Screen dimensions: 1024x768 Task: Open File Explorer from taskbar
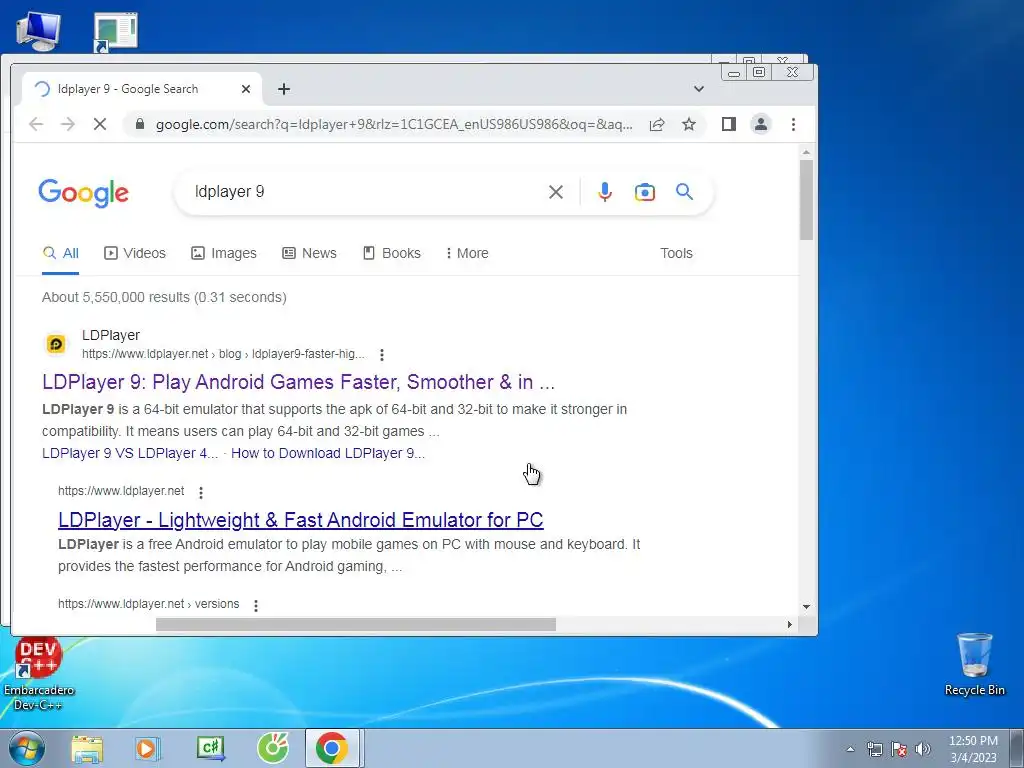[x=87, y=748]
